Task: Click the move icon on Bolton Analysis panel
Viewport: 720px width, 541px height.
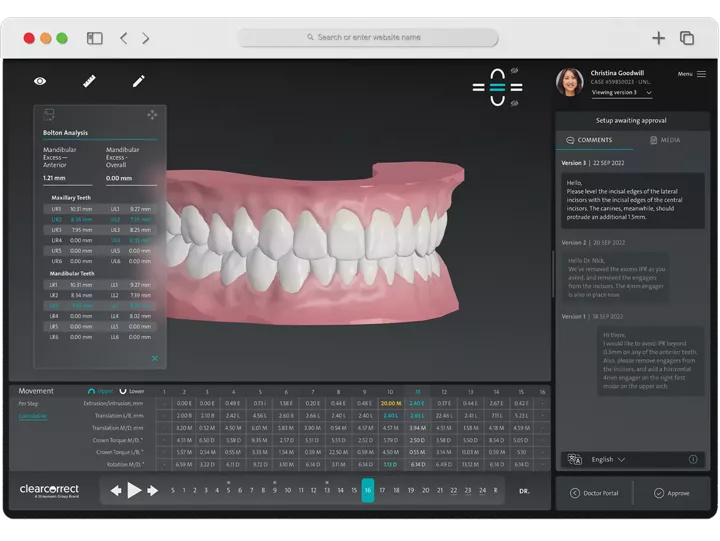Action: (152, 115)
